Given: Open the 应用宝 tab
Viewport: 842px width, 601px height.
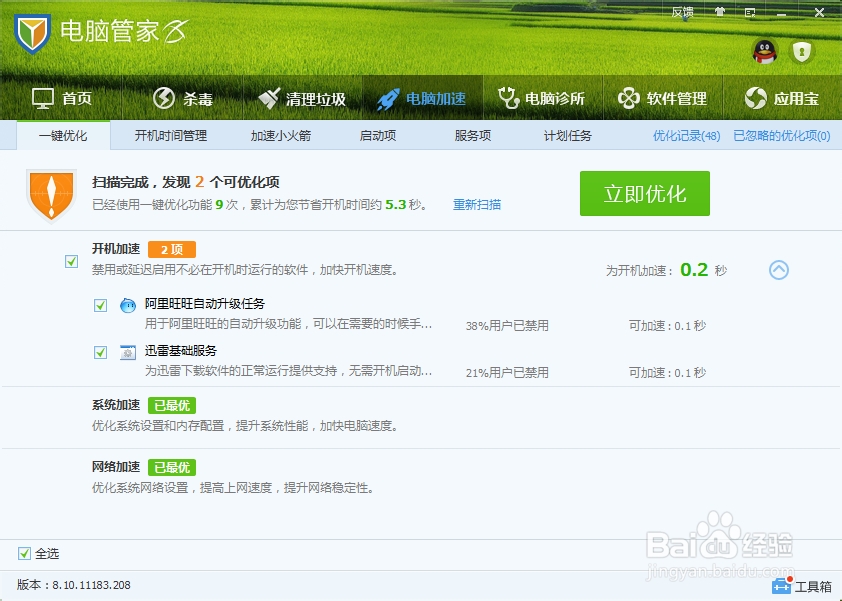Looking at the screenshot, I should 782,98.
